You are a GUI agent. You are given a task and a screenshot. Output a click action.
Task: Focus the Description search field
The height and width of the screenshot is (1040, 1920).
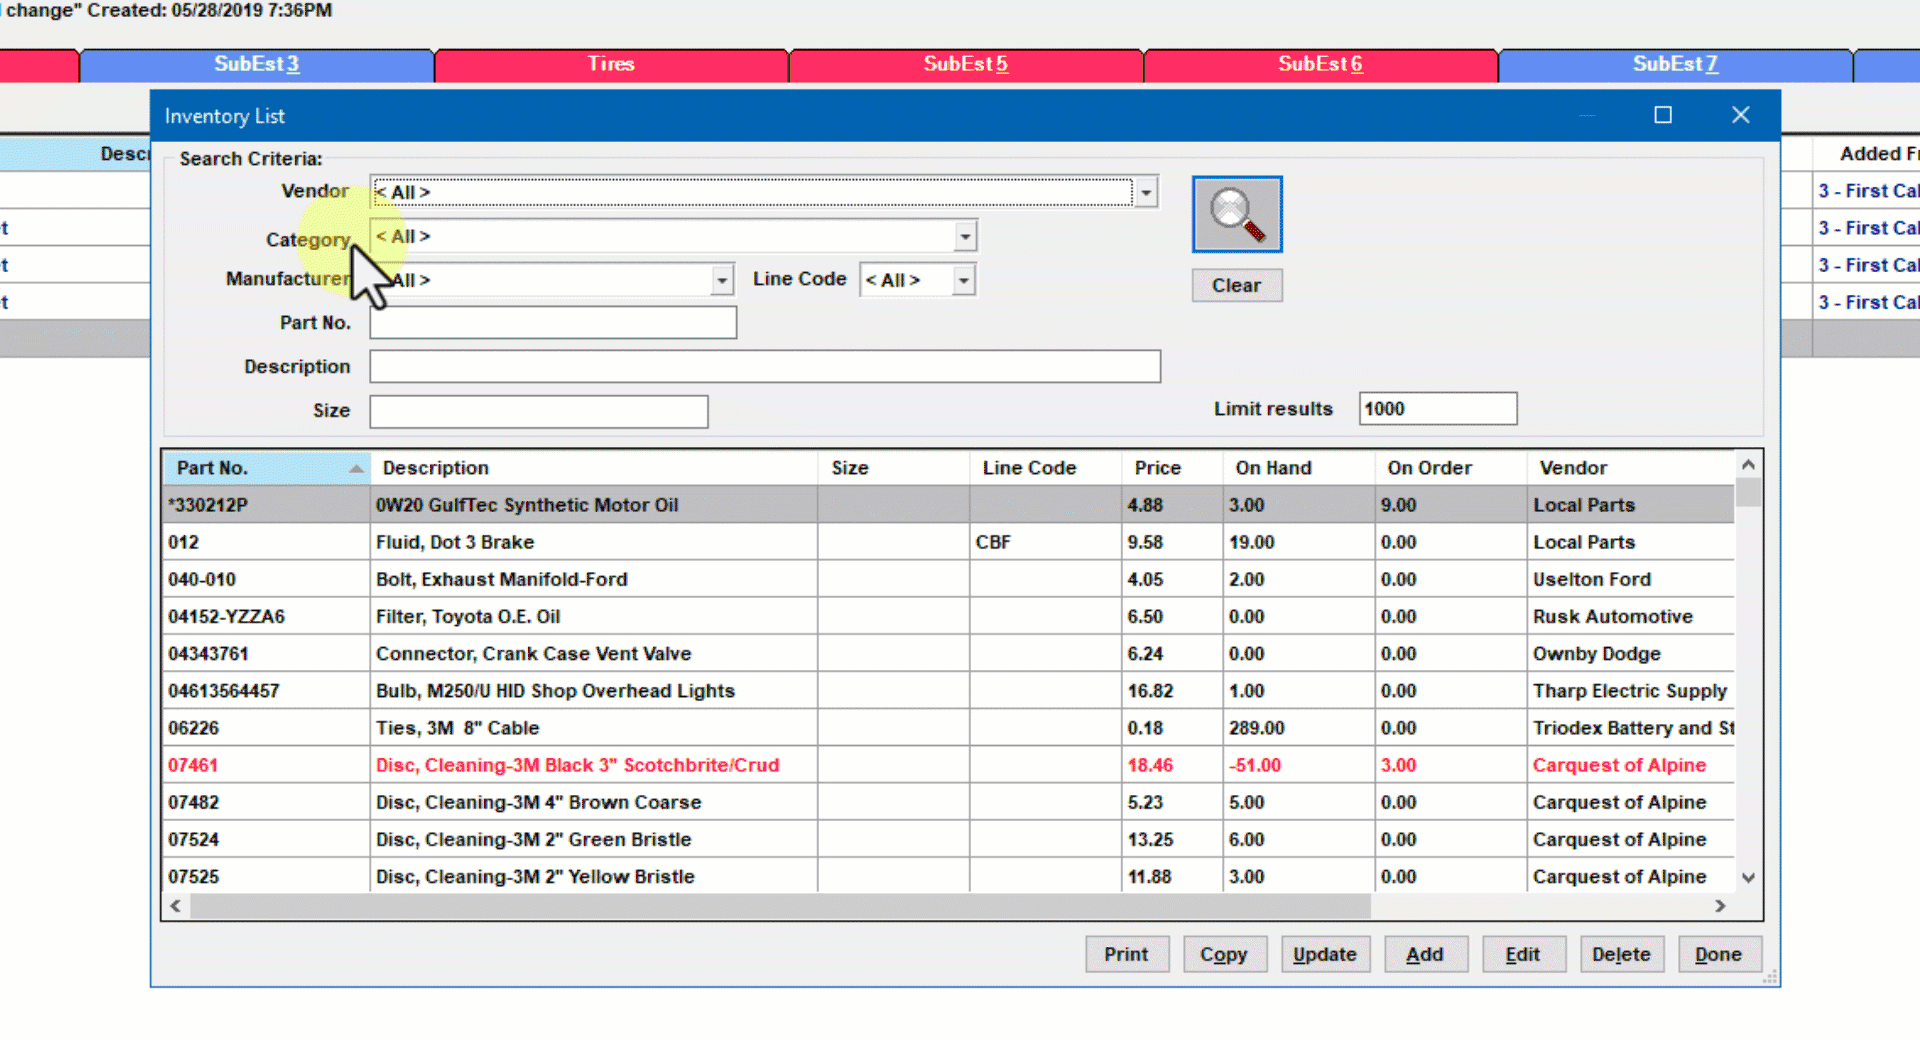pos(765,367)
